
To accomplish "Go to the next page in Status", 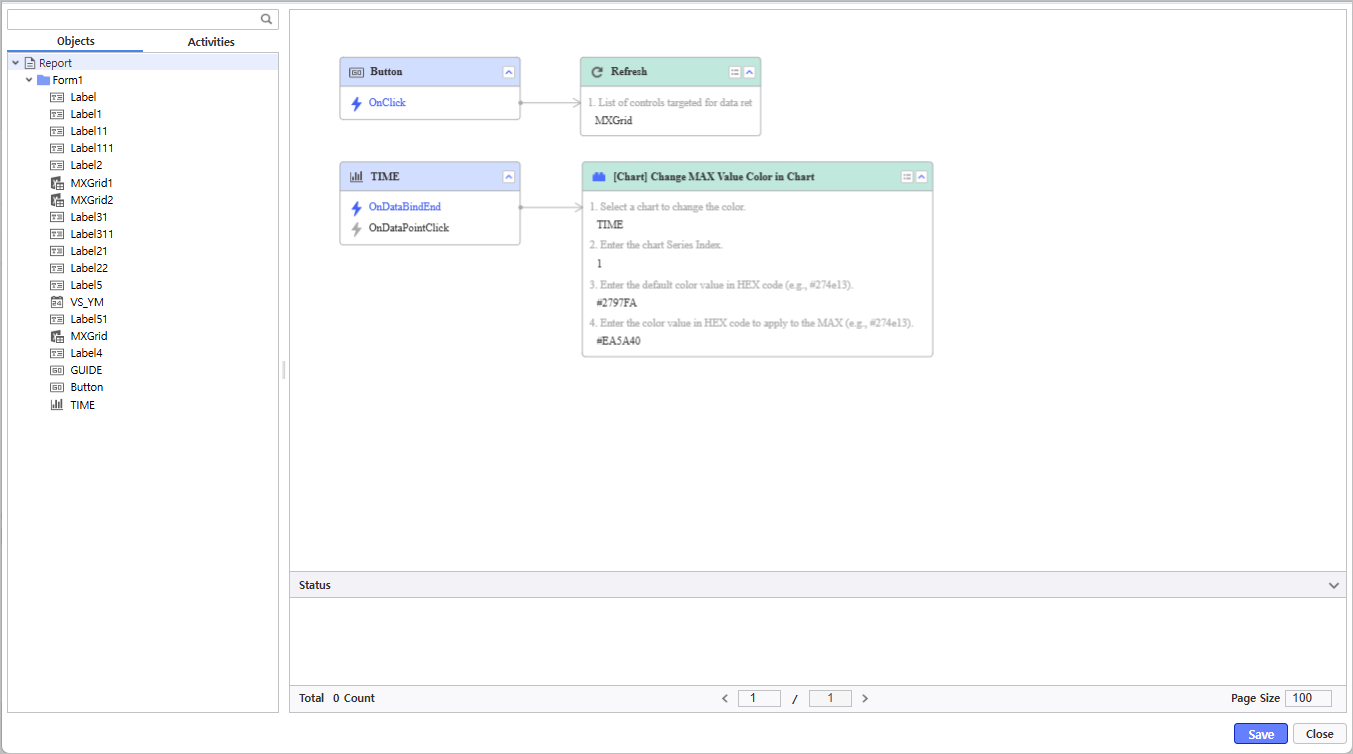I will pos(865,699).
